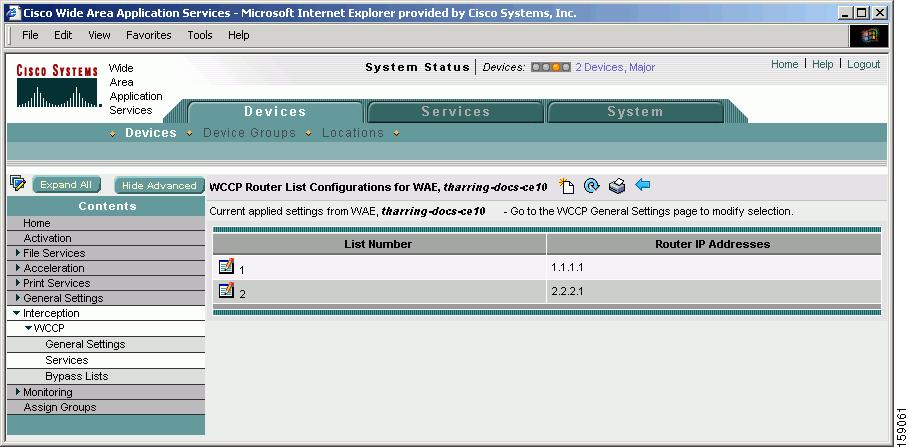
Task: Collapse the WCCP tree node
Action: tap(28, 328)
